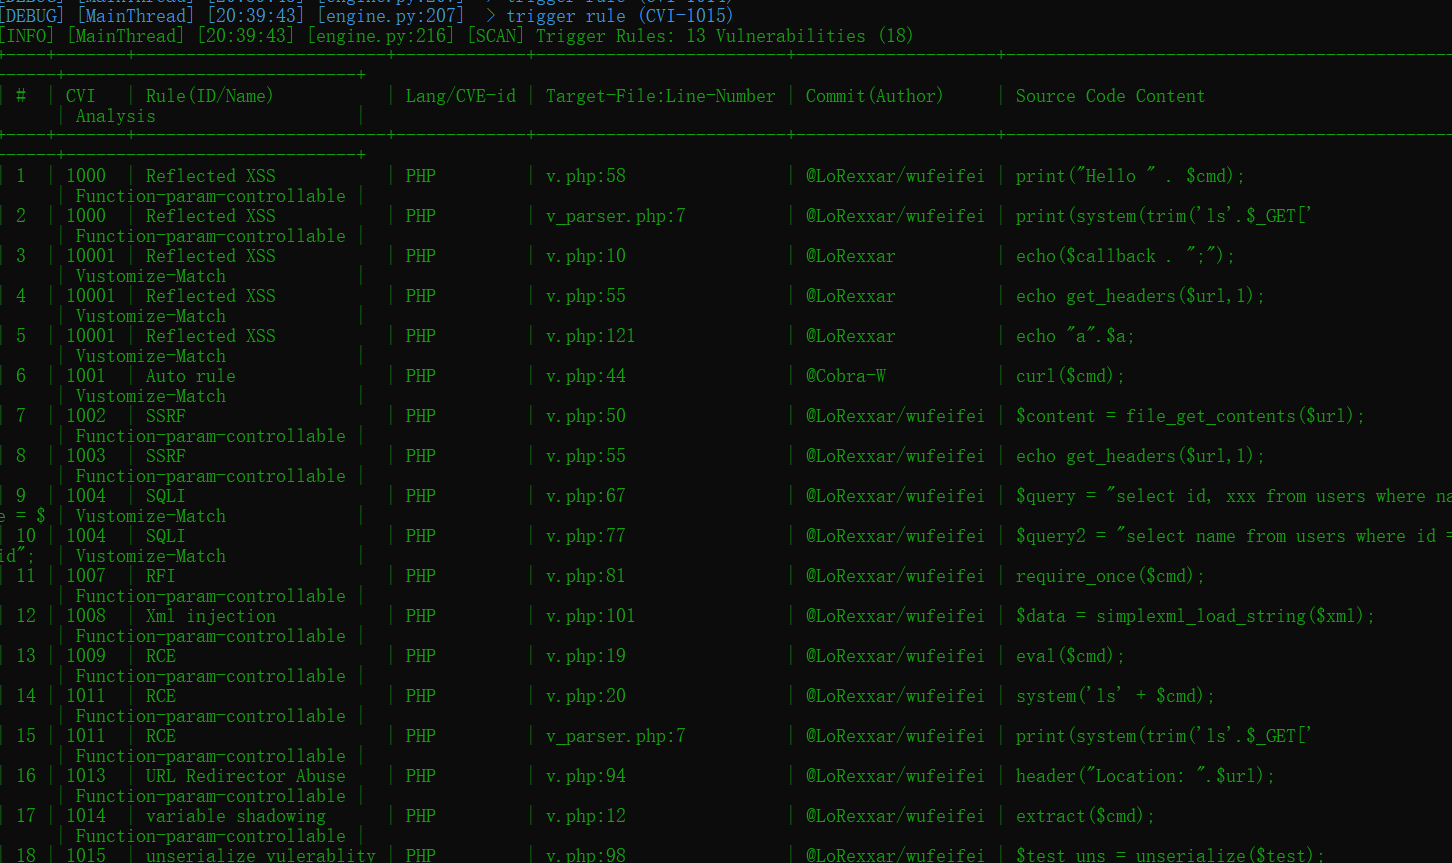
Task: Click the 'Target-File:Line-Number' column header
Action: 661,96
